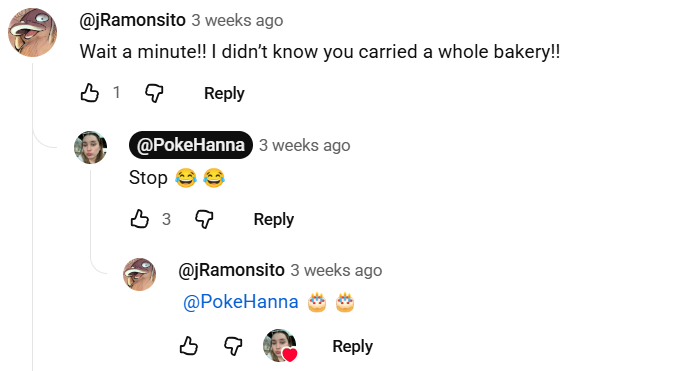Like jRamonsito's bakery comment
Viewport: 684px width, 371px height.
[90, 93]
